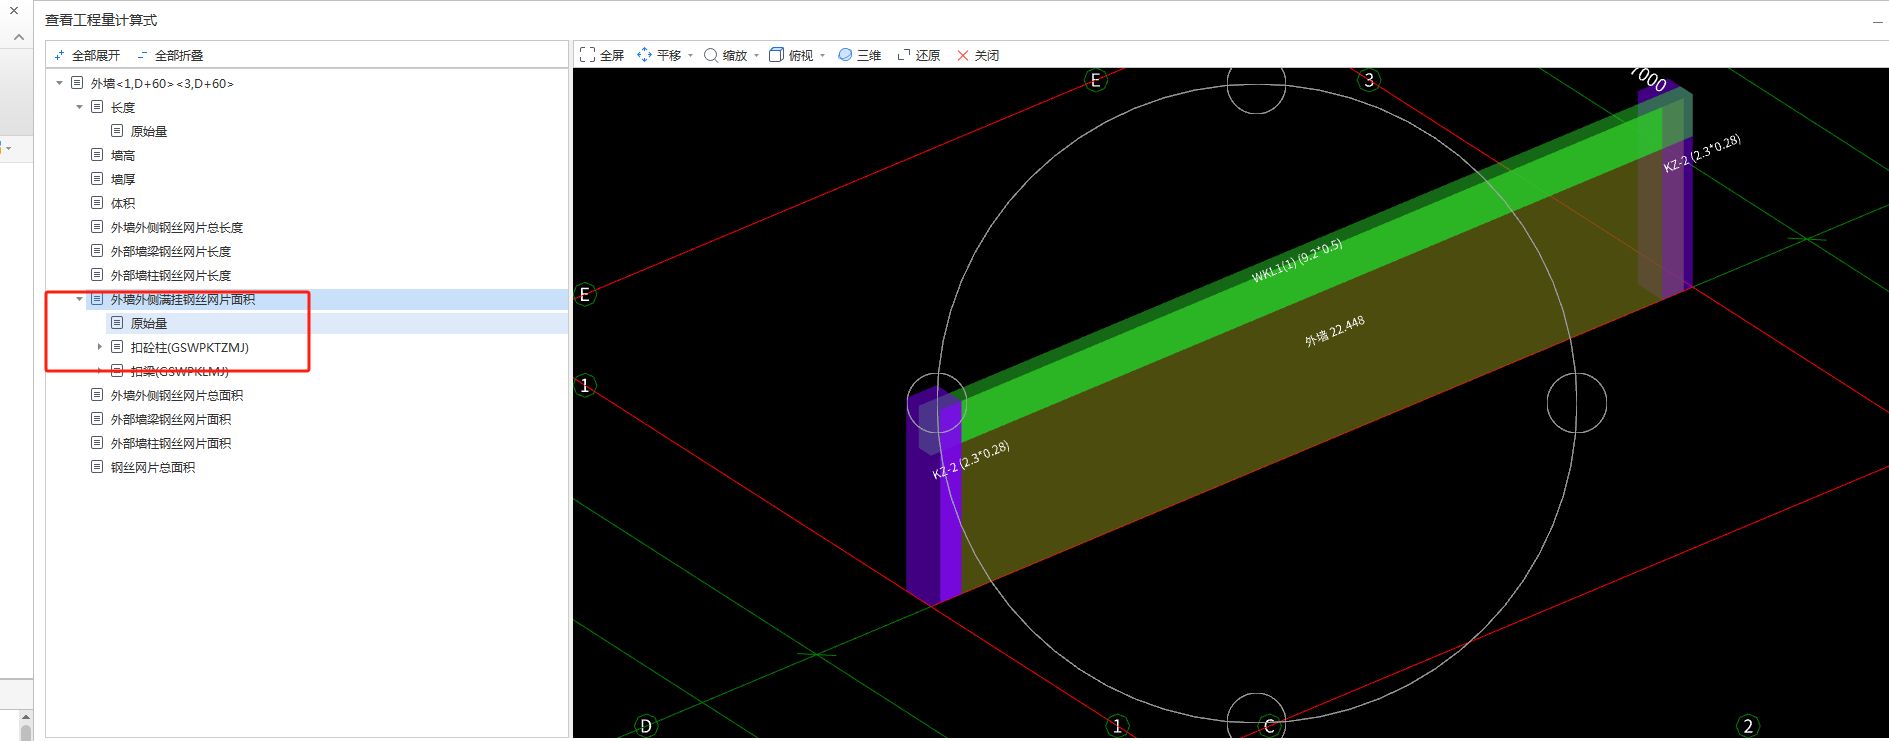Select the 体积 tree item

(123, 203)
